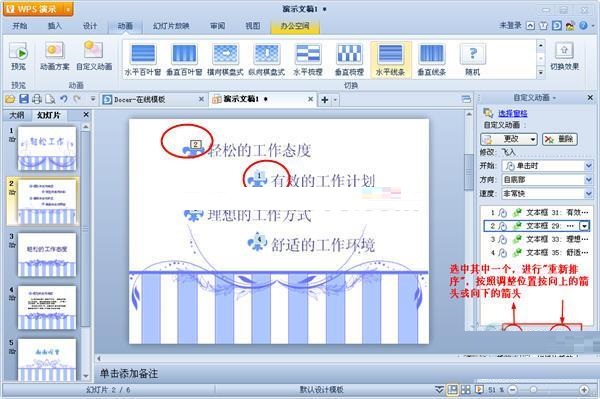Select slide 4 thumbnail
The width and height of the screenshot is (600, 399).
point(47,308)
